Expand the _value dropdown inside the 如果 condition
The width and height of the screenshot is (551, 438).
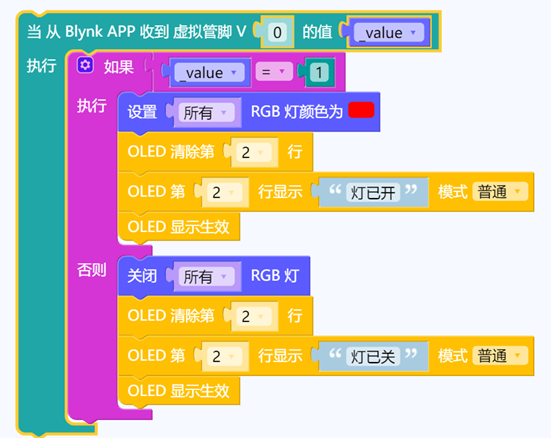pos(209,73)
